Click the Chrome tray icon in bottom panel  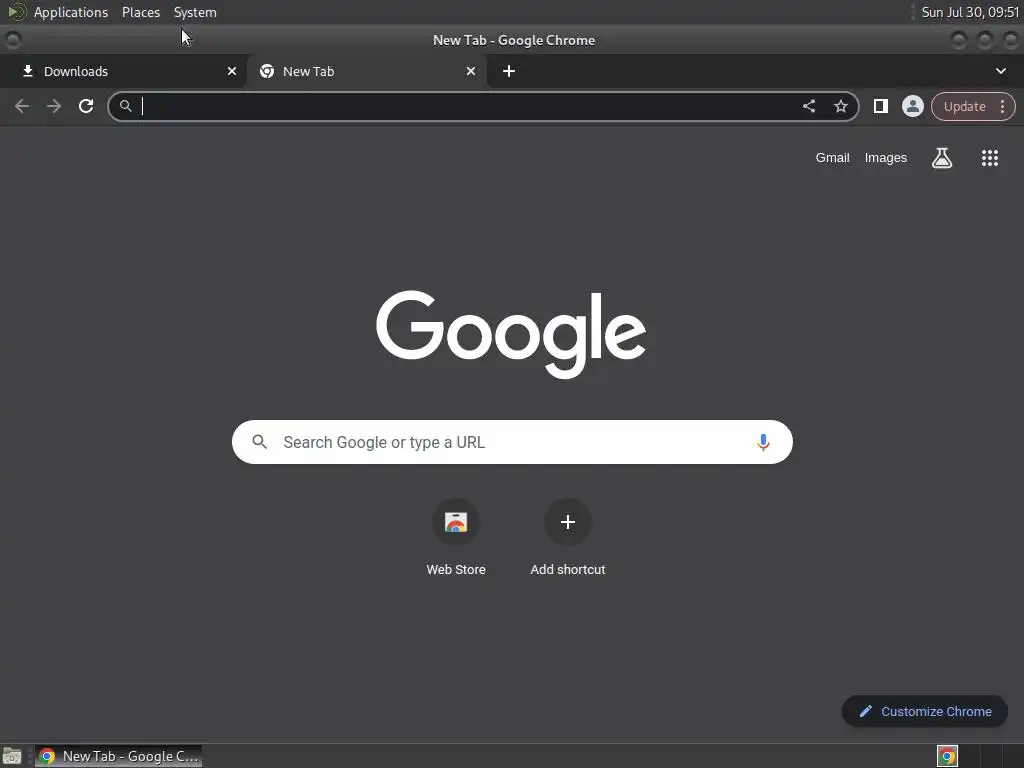(x=947, y=756)
